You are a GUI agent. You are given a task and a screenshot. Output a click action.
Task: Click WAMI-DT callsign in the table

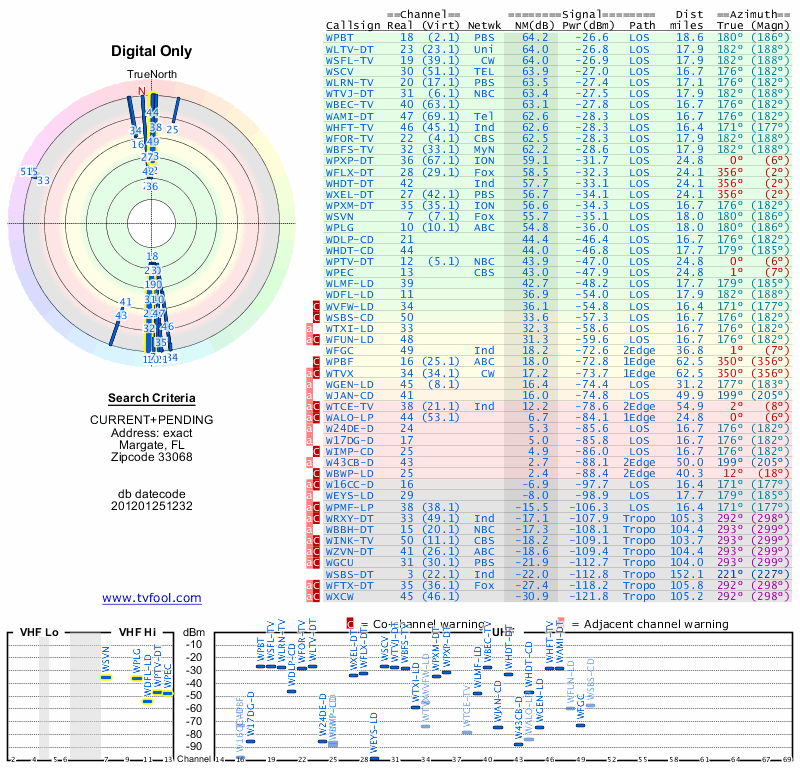coord(349,116)
